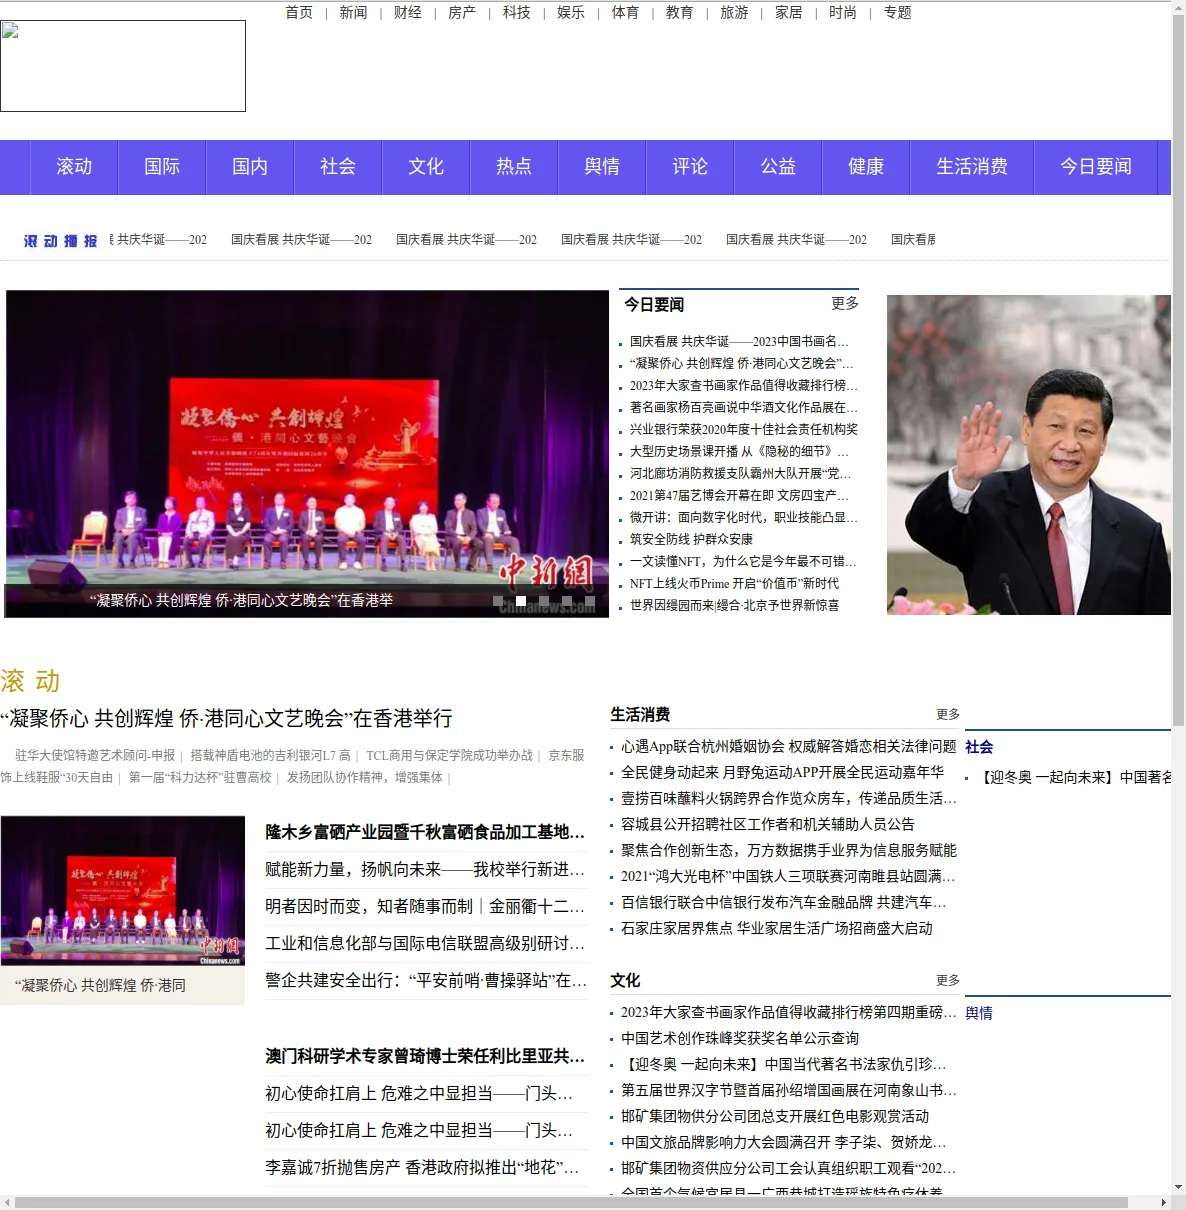The width and height of the screenshot is (1186, 1210).
Task: Click the vertical scrollbar down arrow
Action: (x=1178, y=1187)
